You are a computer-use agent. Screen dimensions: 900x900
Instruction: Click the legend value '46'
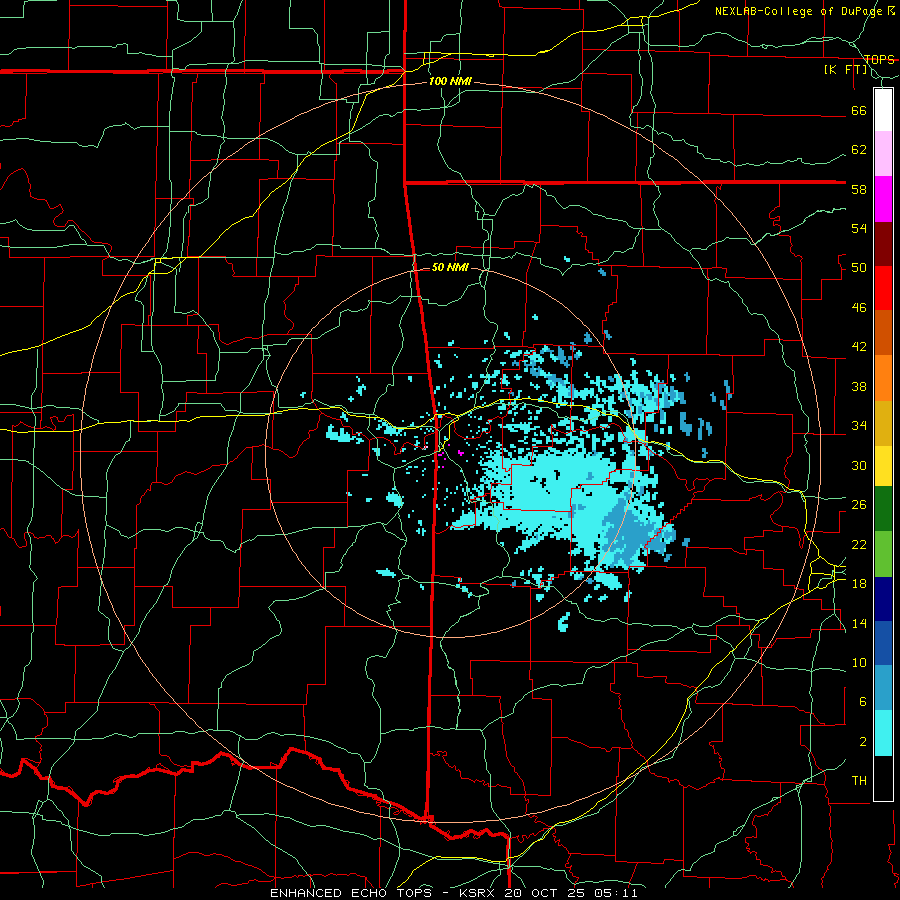(x=859, y=308)
